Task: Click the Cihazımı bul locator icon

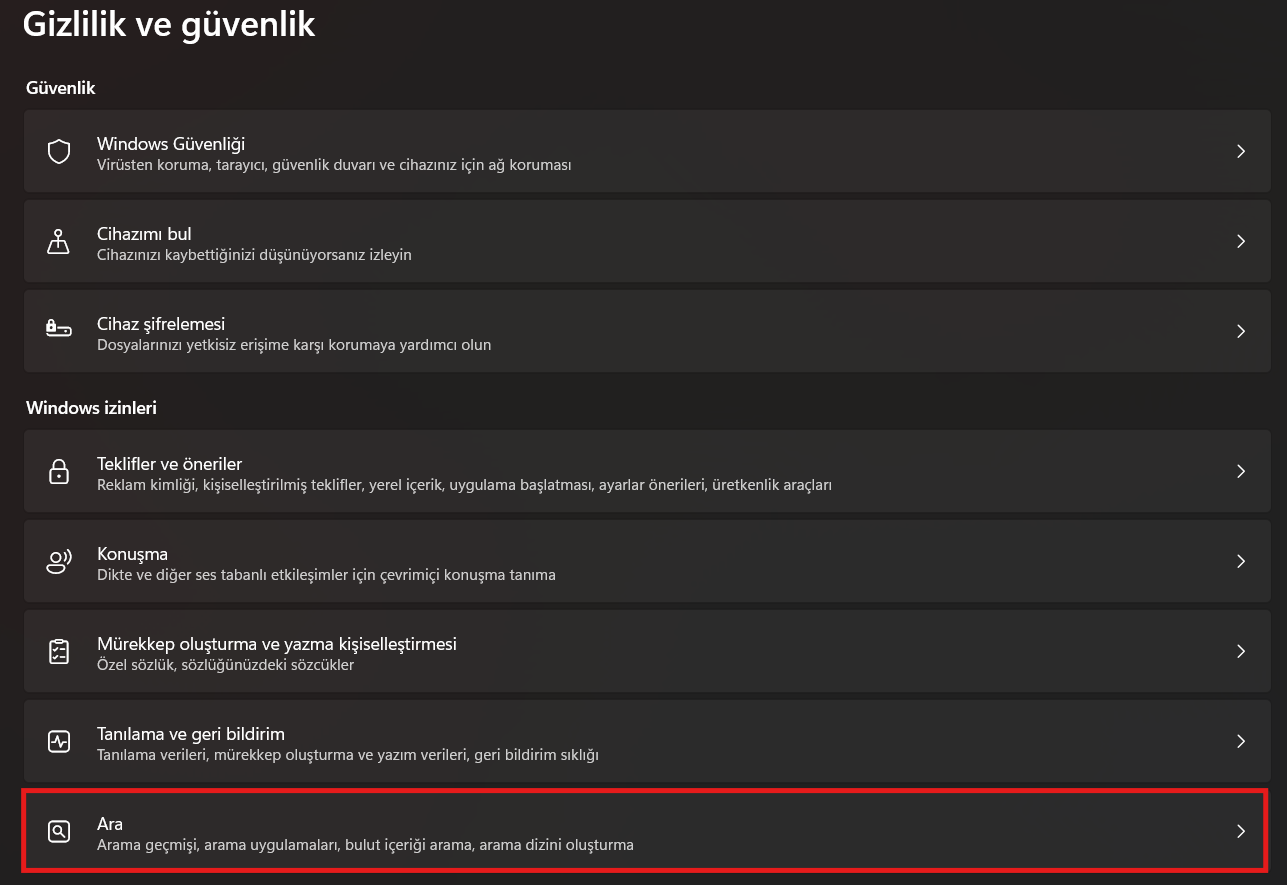Action: click(x=59, y=242)
